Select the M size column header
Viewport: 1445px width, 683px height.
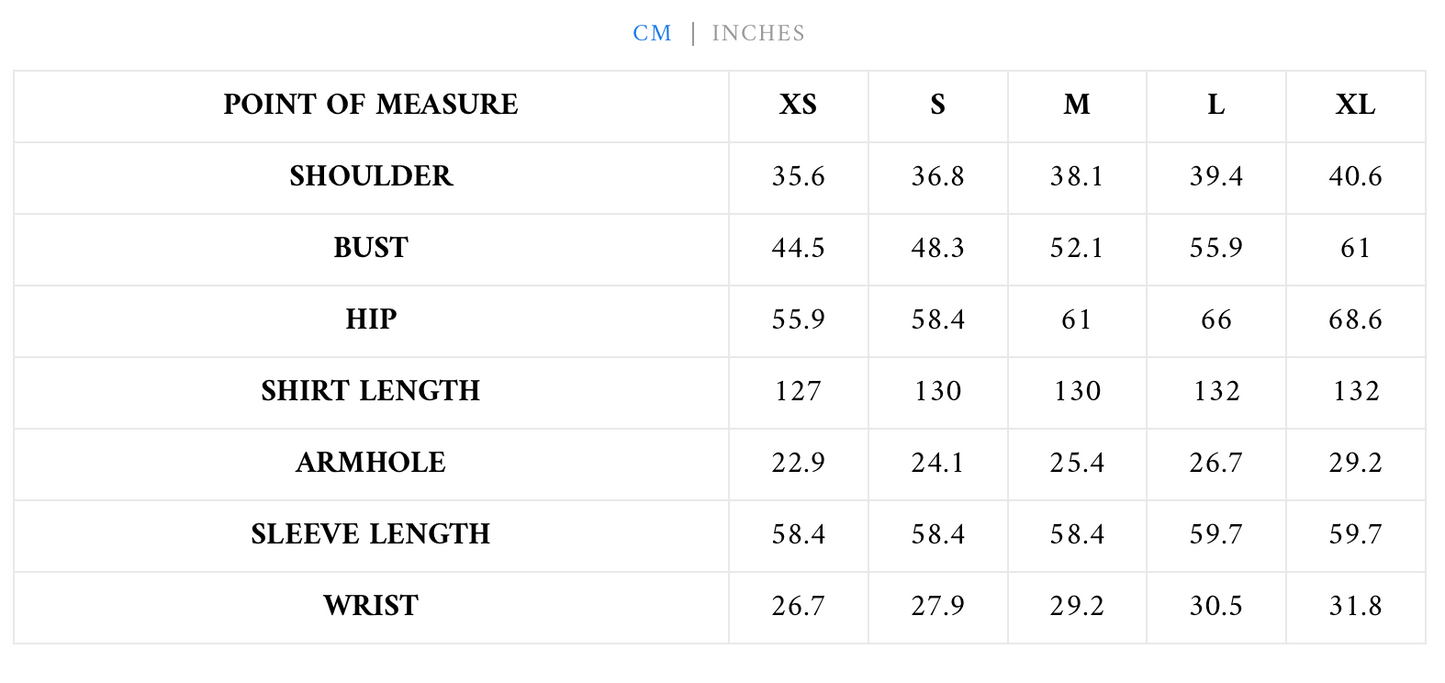point(1077,105)
